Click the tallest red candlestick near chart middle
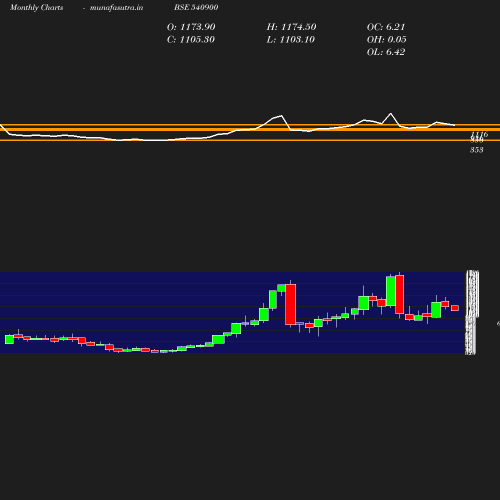Viewport: 500px width, 500px height. [x=291, y=304]
